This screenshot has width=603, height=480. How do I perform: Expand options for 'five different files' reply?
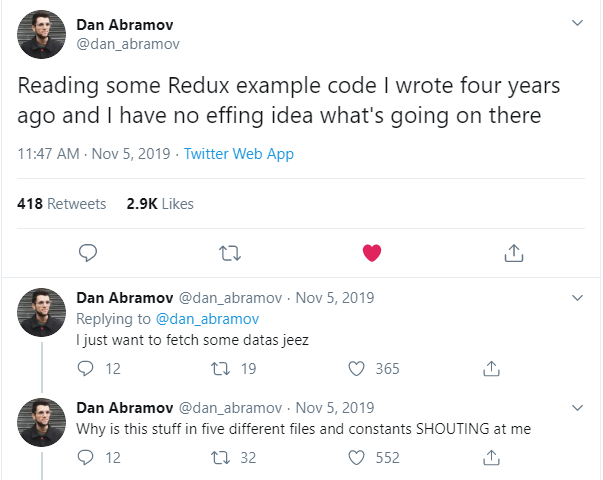coord(577,408)
